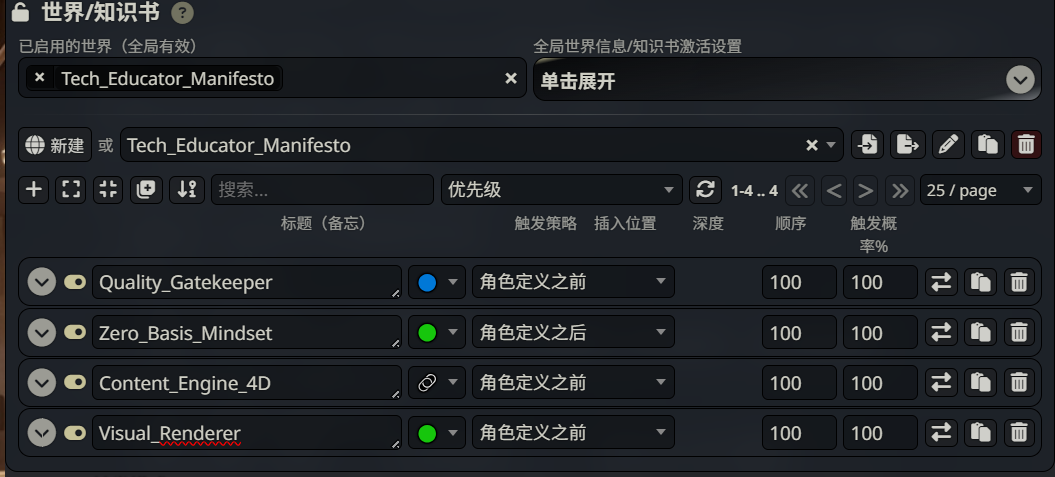The width and height of the screenshot is (1055, 477).
Task: Click the plus icon to add a new entry
Action: 34,190
